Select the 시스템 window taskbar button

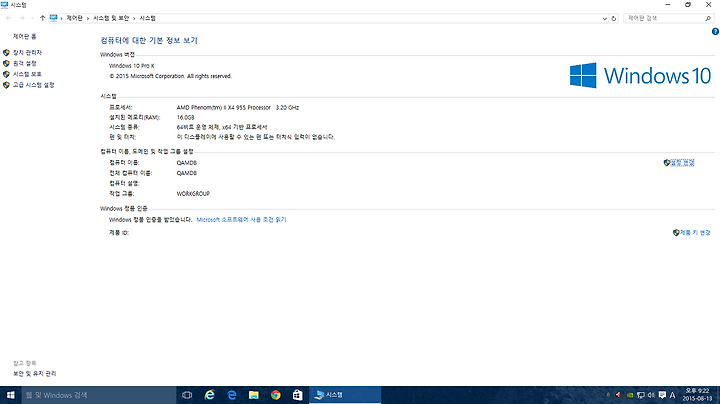click(x=345, y=395)
